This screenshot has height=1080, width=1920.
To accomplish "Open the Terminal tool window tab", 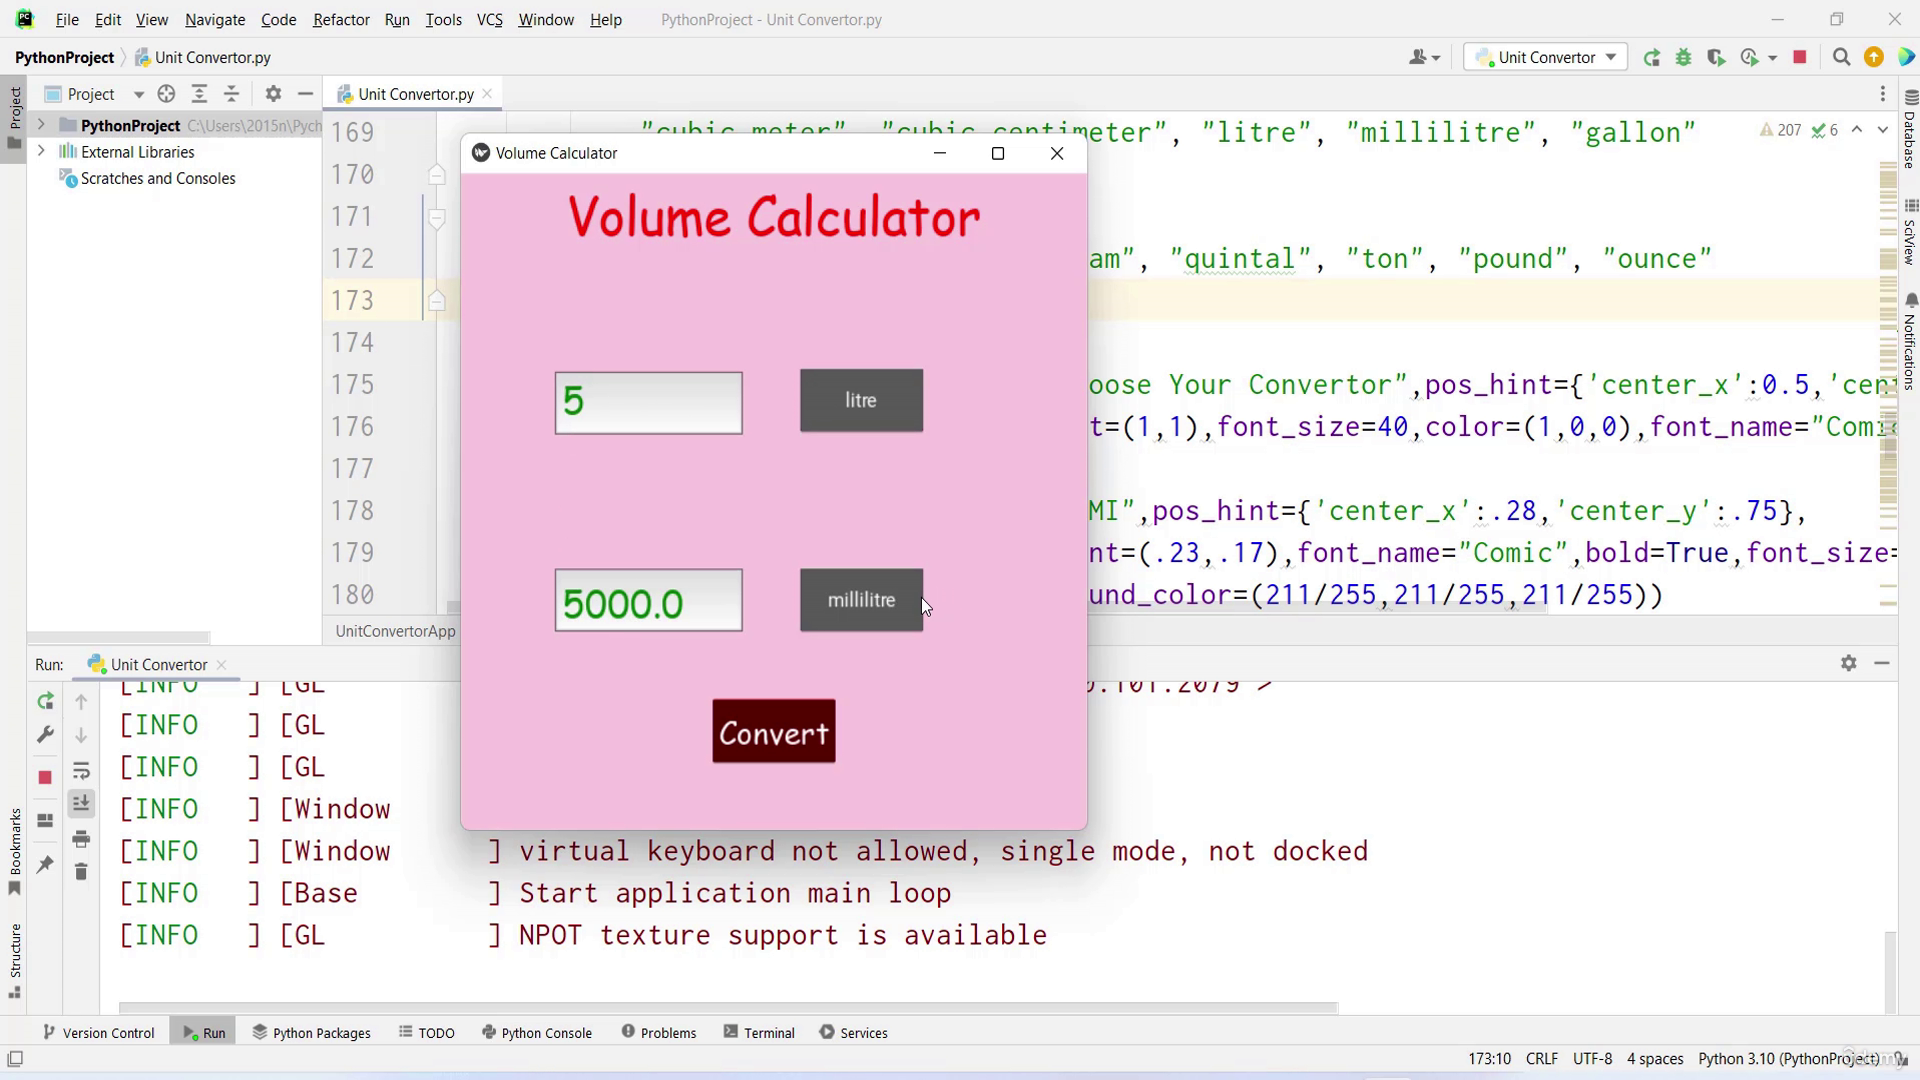I will point(759,1033).
